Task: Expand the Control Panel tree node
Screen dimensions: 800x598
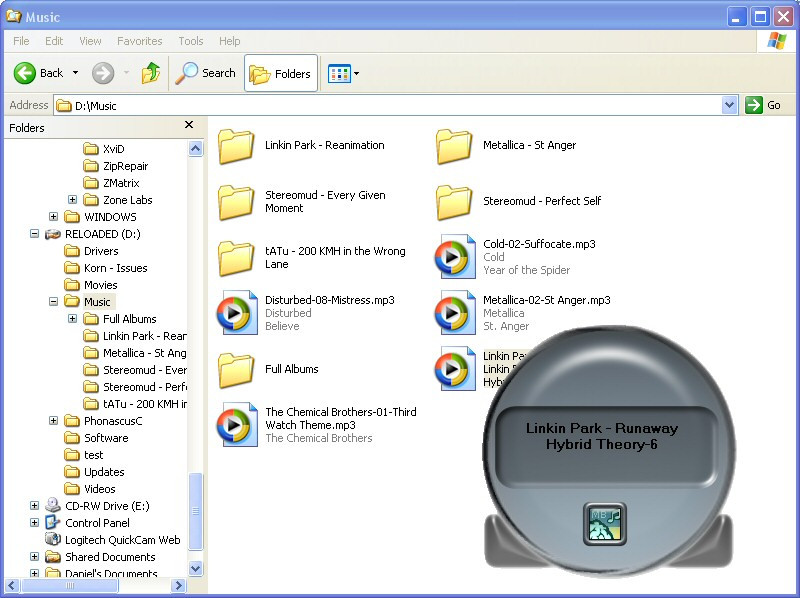Action: (x=34, y=522)
